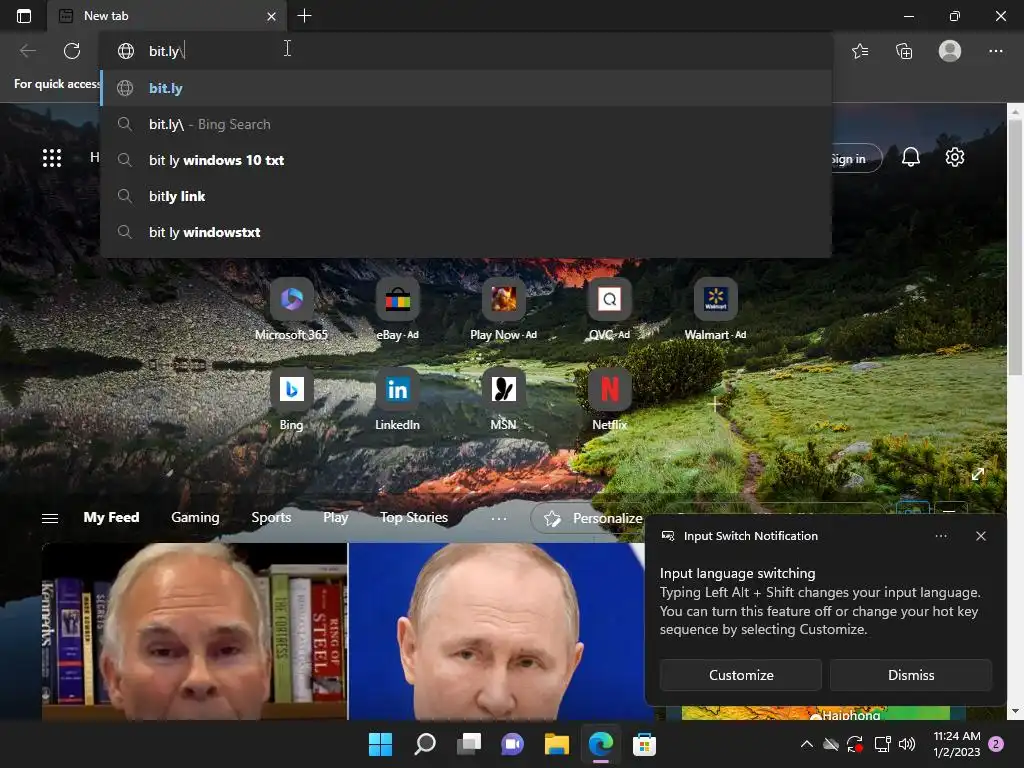Show more feed categories ellipsis
The height and width of the screenshot is (768, 1024).
click(498, 519)
